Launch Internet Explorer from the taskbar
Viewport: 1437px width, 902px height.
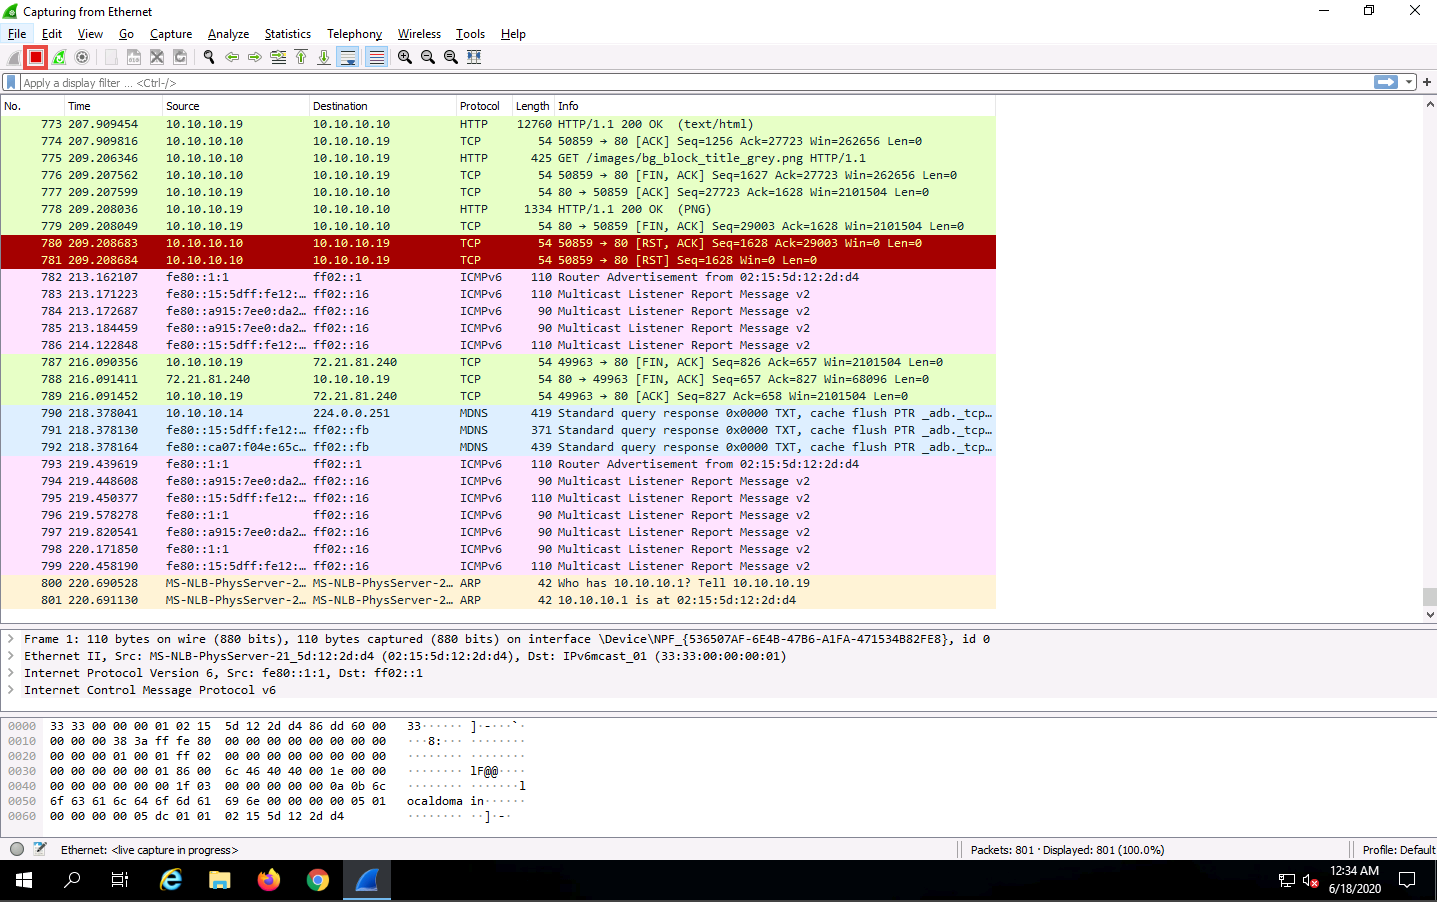coord(172,880)
